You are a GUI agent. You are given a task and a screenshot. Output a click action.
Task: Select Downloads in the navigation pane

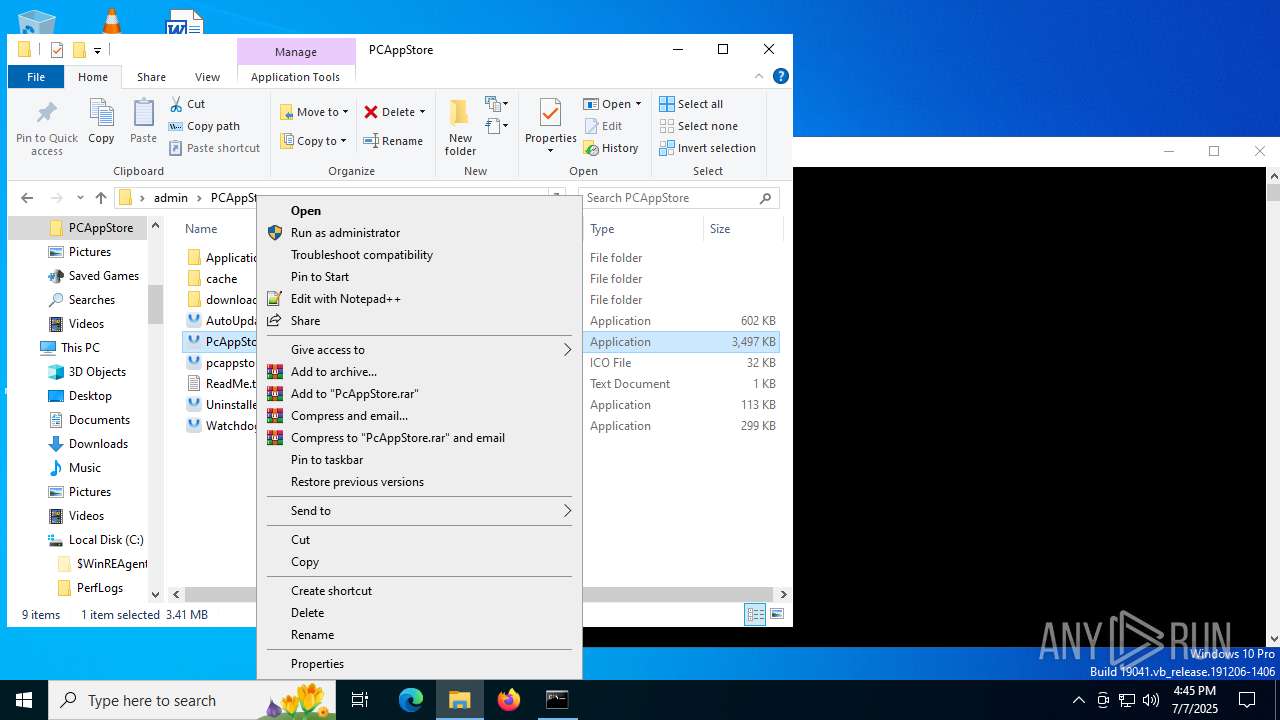click(98, 444)
